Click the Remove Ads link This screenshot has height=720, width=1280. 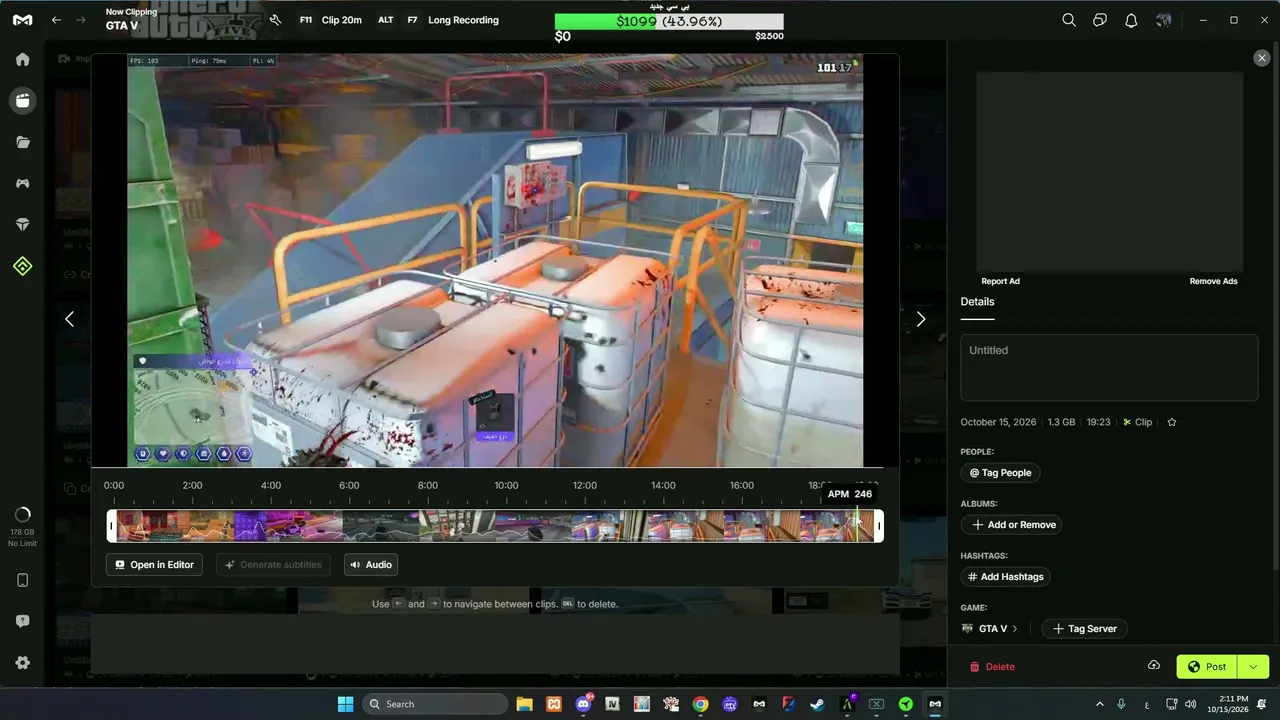coord(1213,281)
